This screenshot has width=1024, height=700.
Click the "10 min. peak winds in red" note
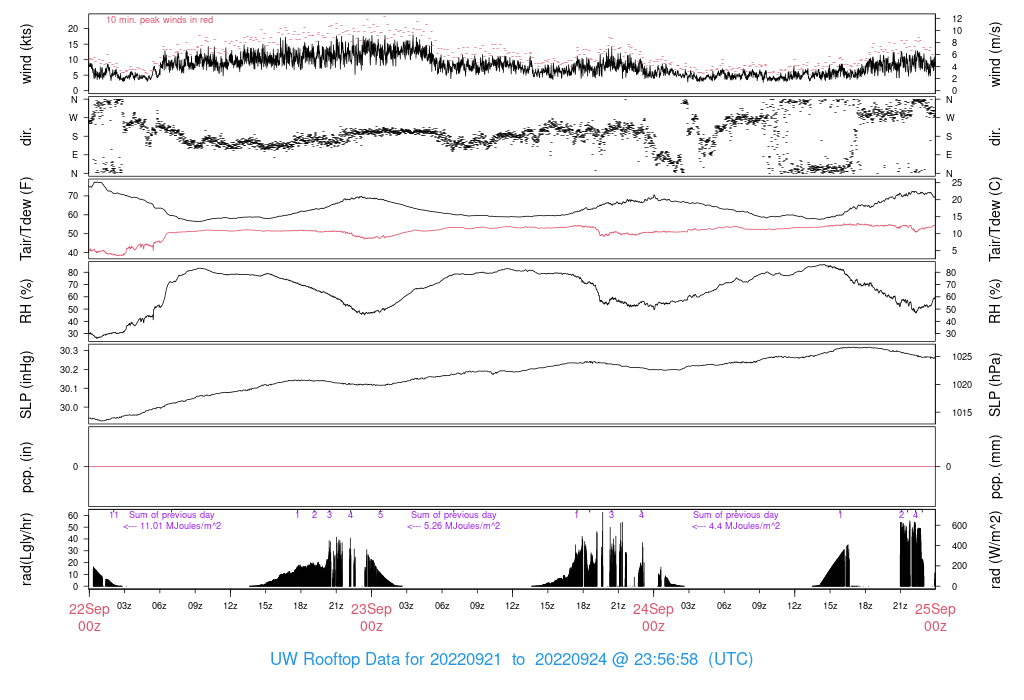click(159, 20)
